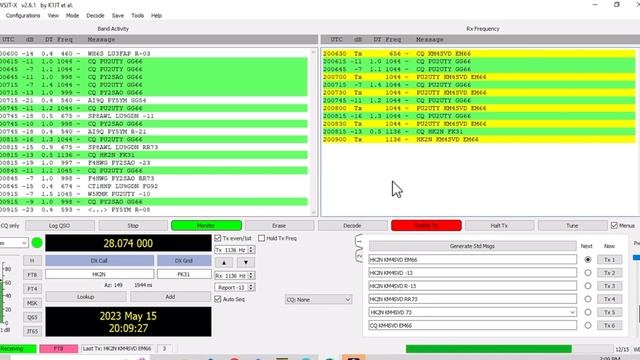Click the Tx 1 now button
The image size is (640, 360).
coord(609,260)
